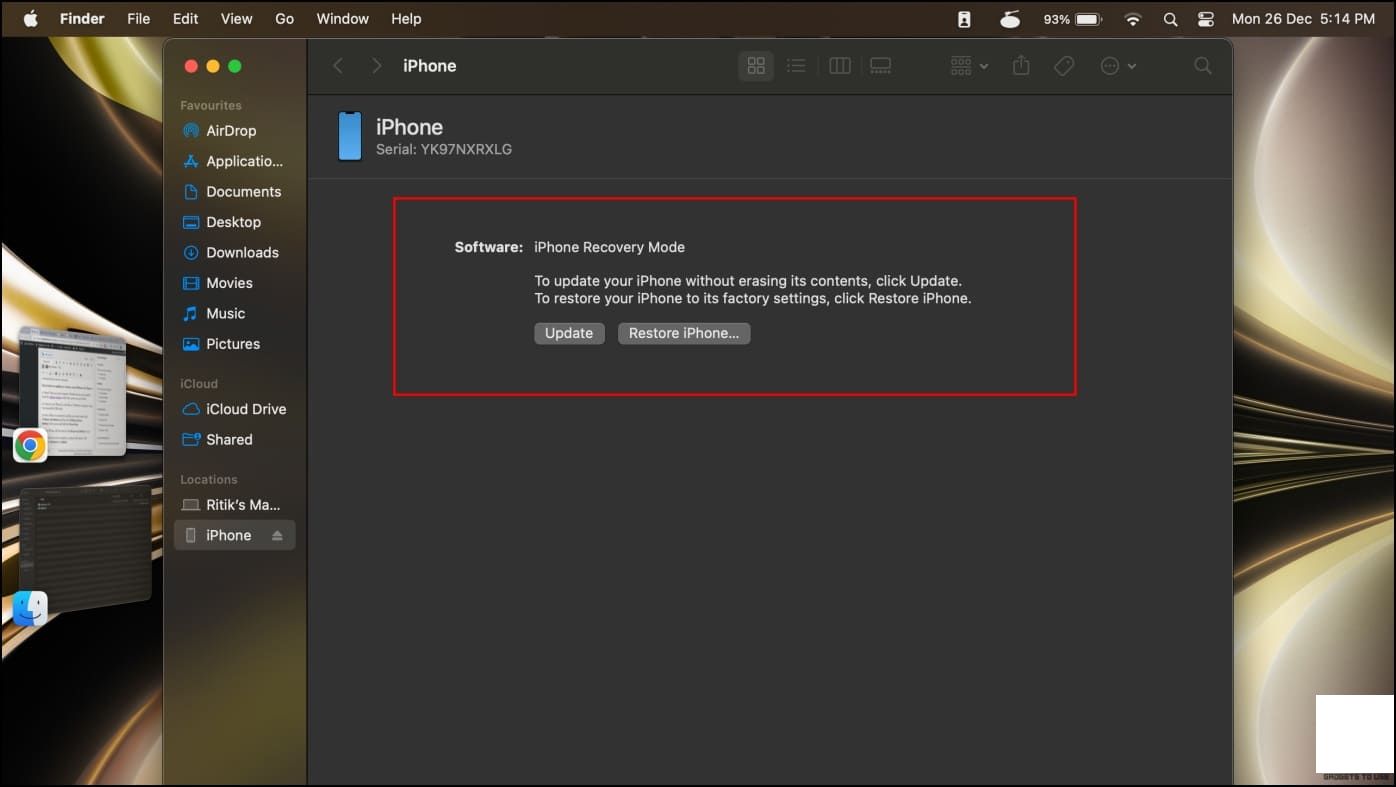This screenshot has width=1396, height=787.
Task: Go forward with the toolbar chevron
Action: point(376,66)
